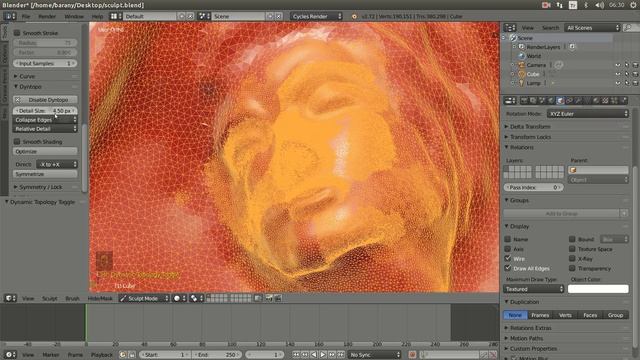Click the Object Color white swatch
Image resolution: width=640 pixels, height=360 pixels.
[598, 289]
